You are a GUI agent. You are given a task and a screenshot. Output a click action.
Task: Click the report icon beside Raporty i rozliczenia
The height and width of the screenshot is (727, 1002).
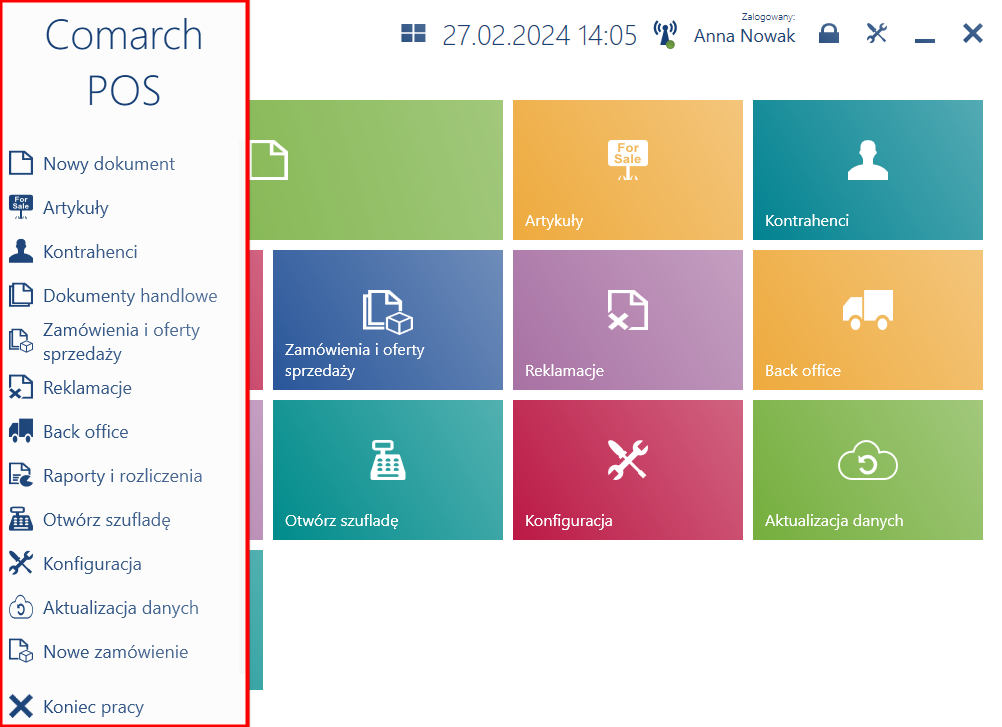click(x=20, y=475)
